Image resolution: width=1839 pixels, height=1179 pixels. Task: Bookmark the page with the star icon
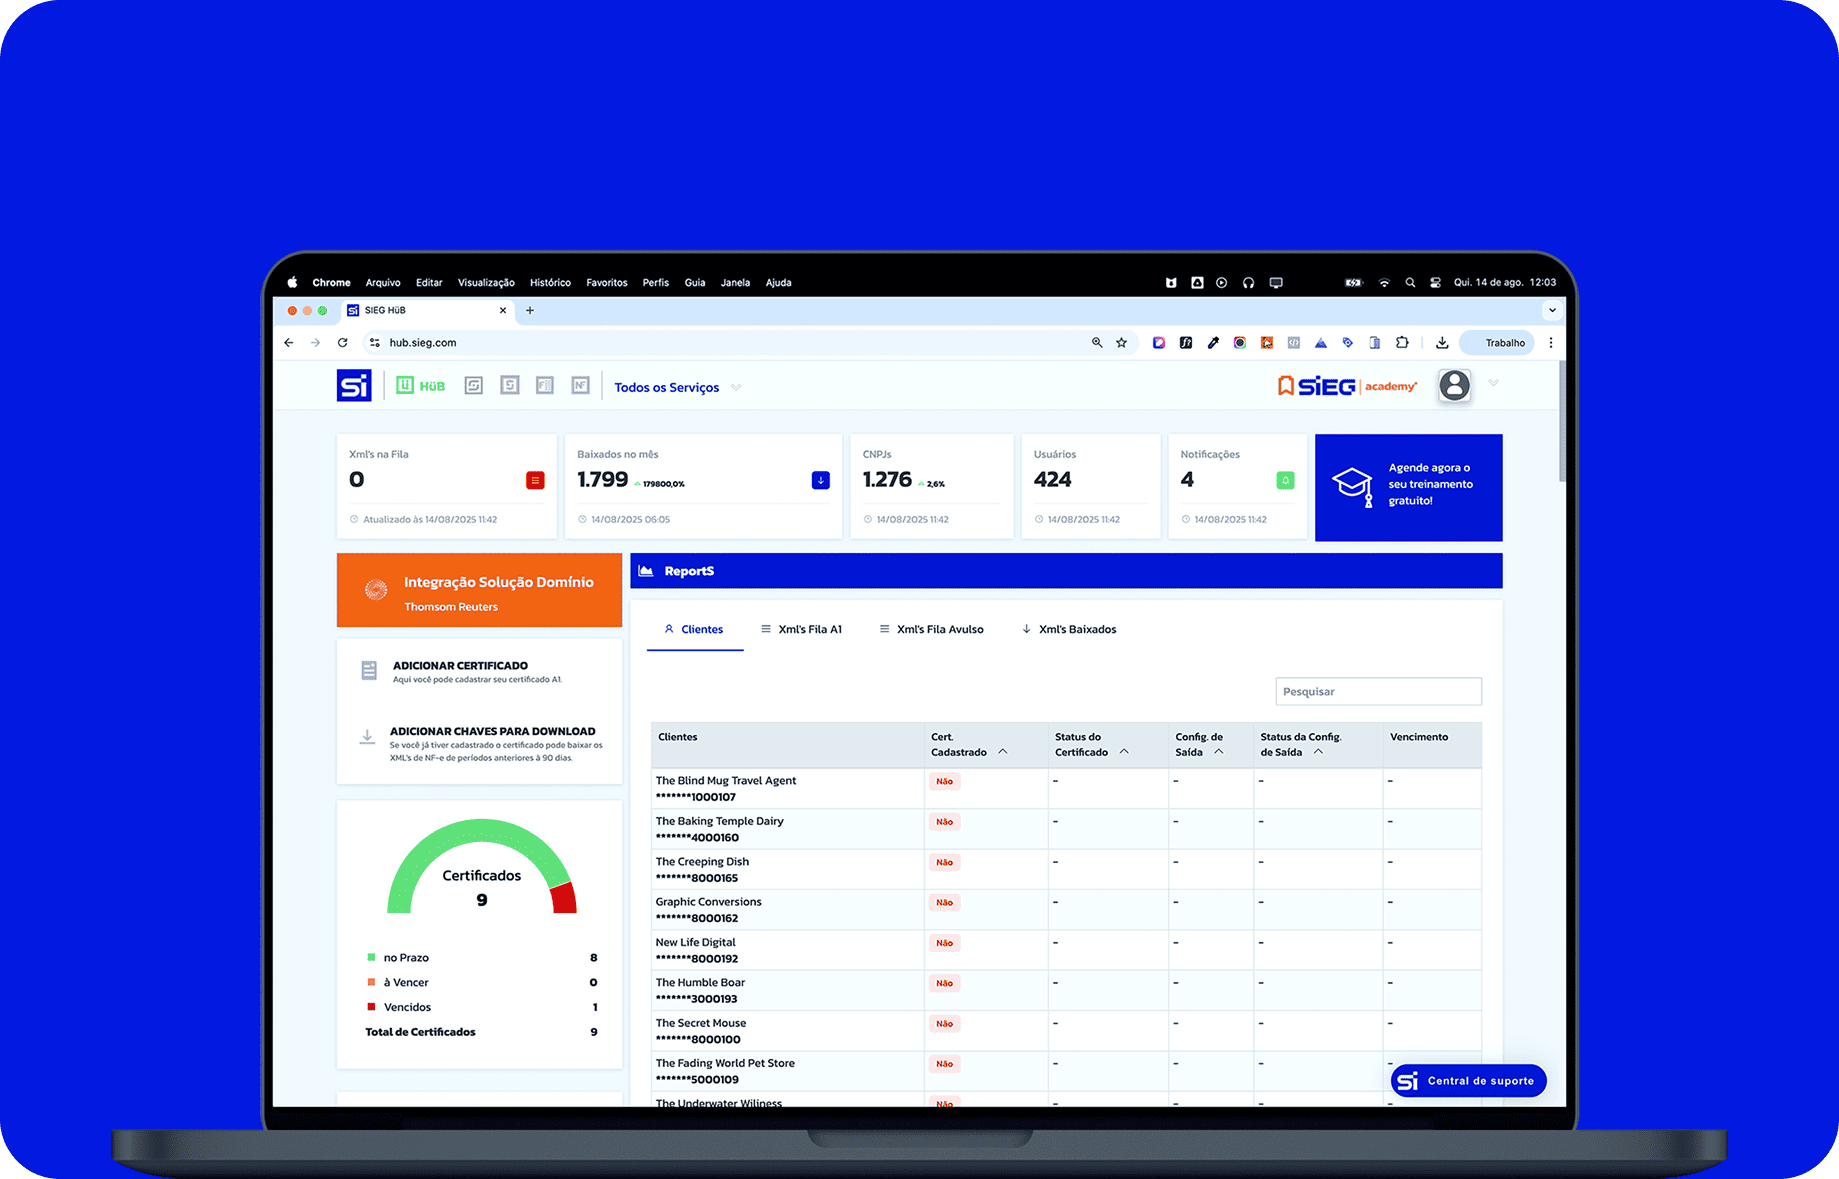pyautogui.click(x=1122, y=343)
